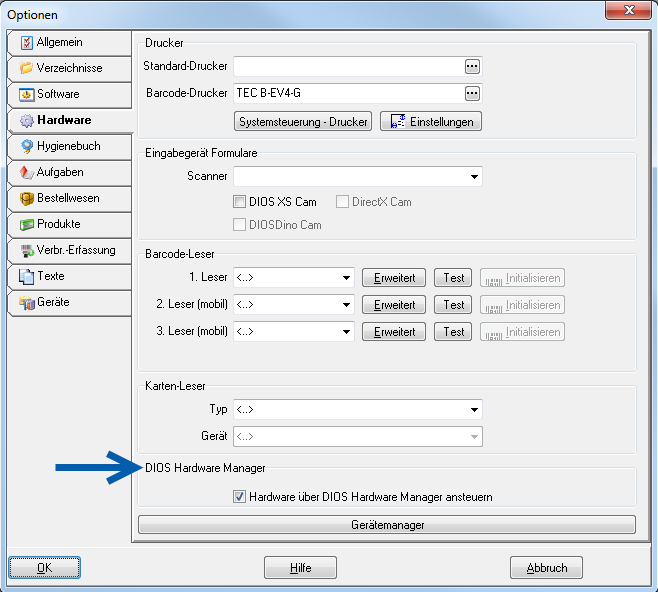Screen dimensions: 658x592
Task: Browse for Standard-Drucker via ellipsis button
Action: 472,66
